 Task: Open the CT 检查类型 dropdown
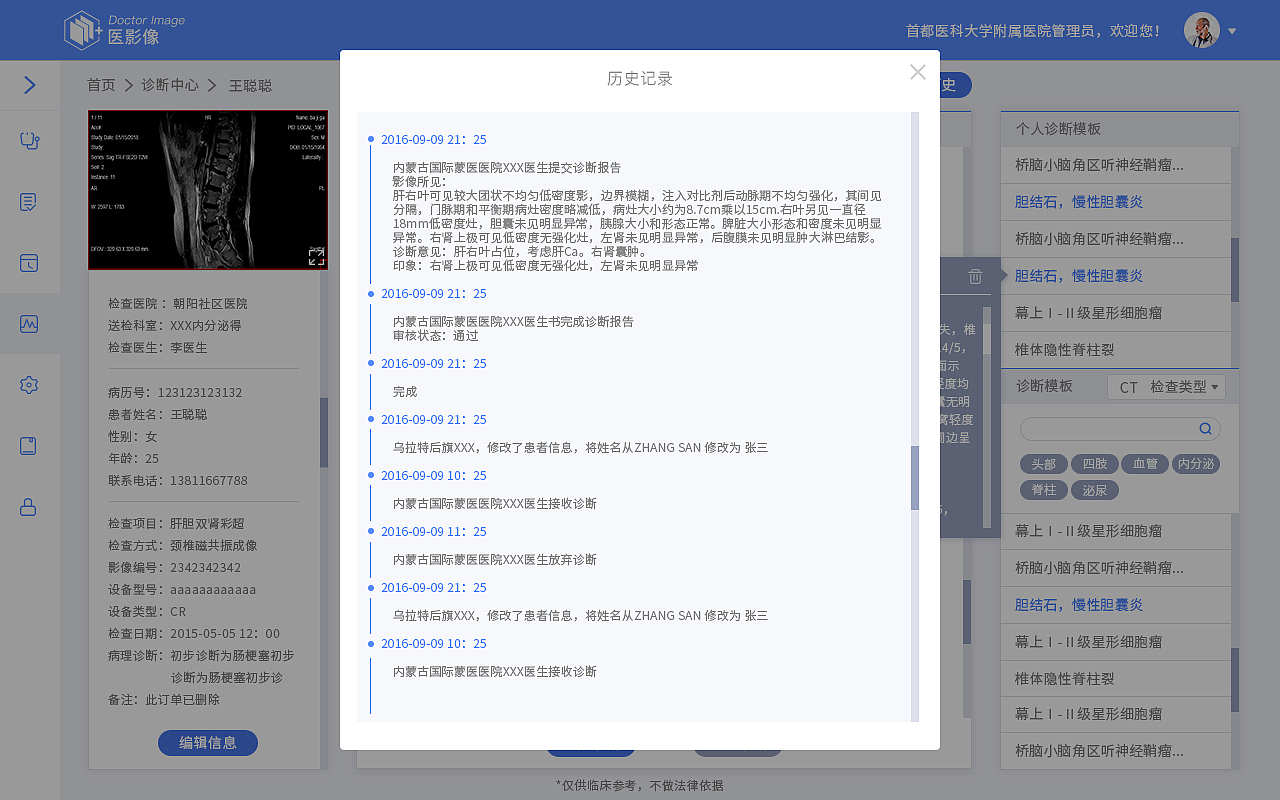coord(1166,386)
